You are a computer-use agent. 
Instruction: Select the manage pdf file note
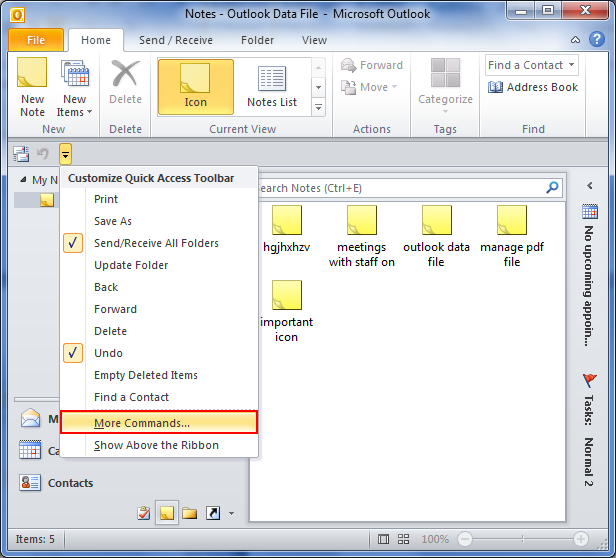[512, 237]
